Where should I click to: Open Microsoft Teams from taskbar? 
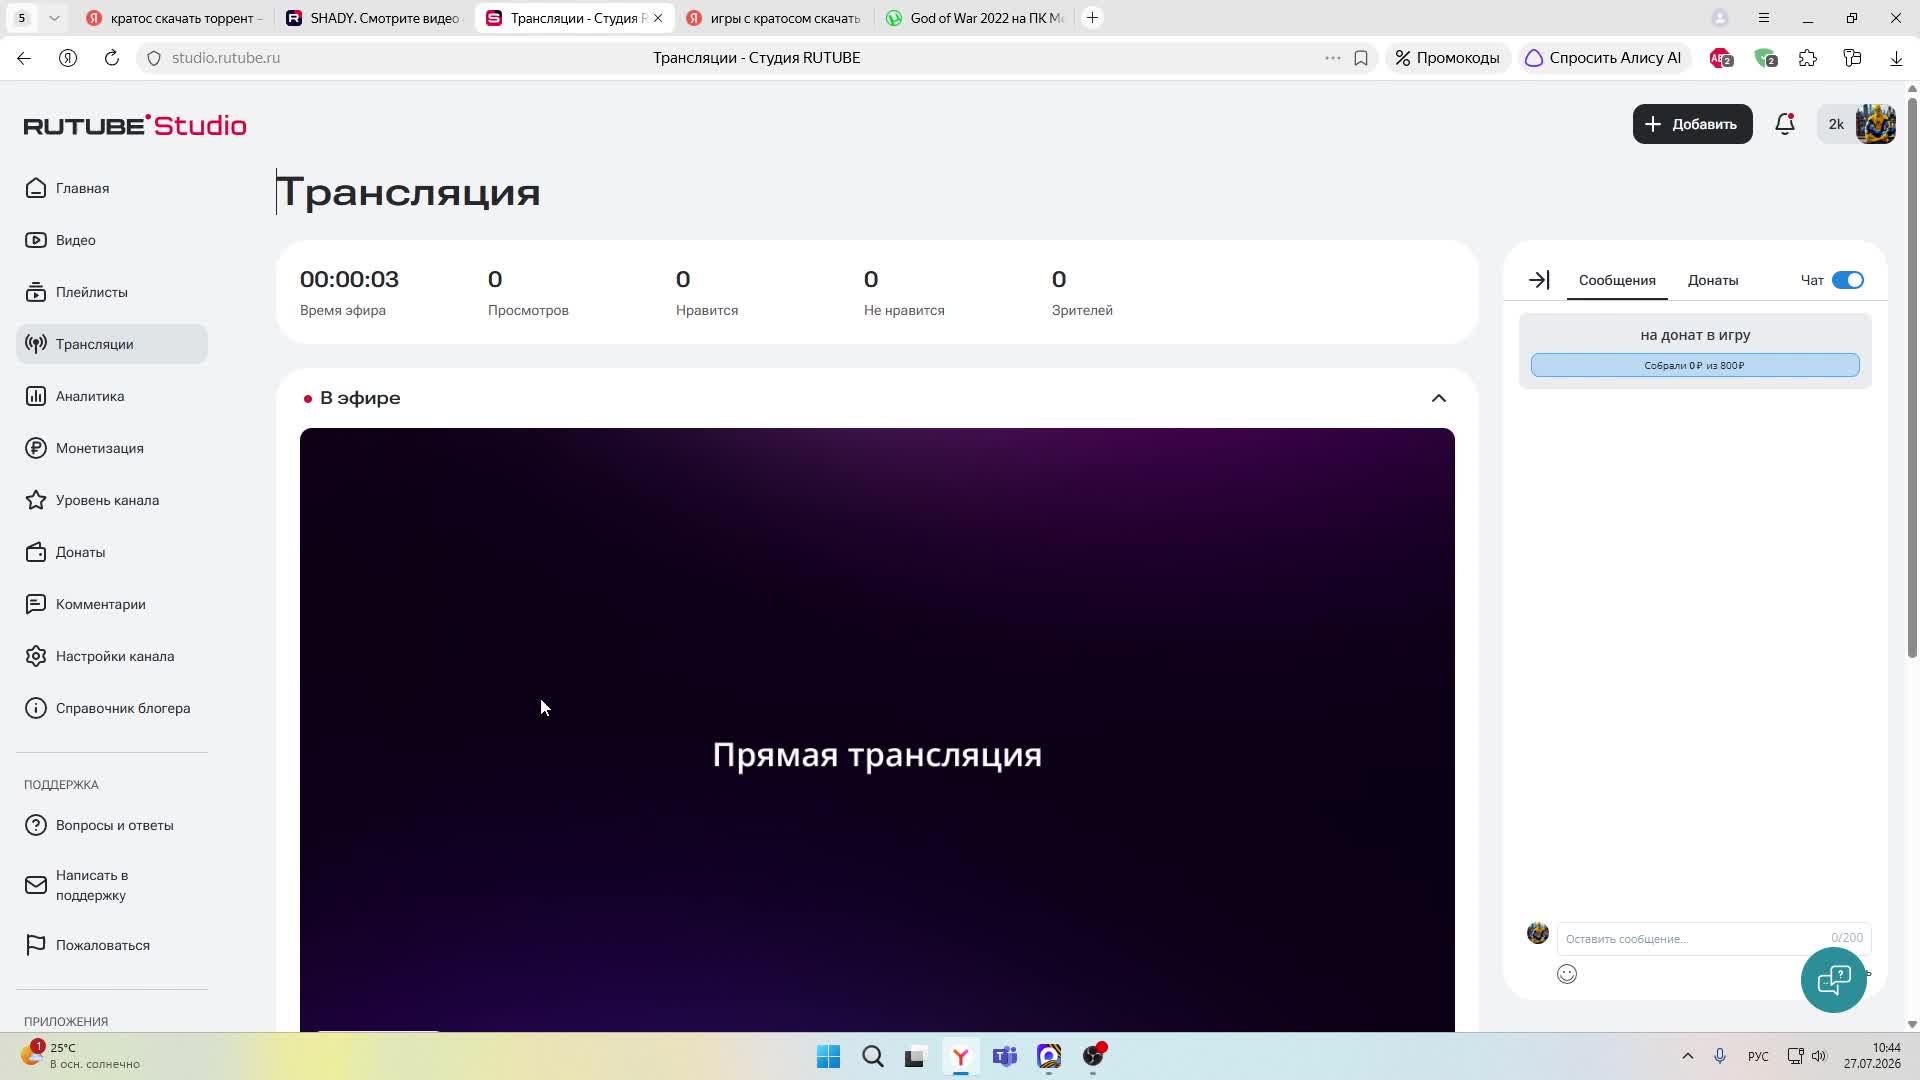tap(1005, 1056)
